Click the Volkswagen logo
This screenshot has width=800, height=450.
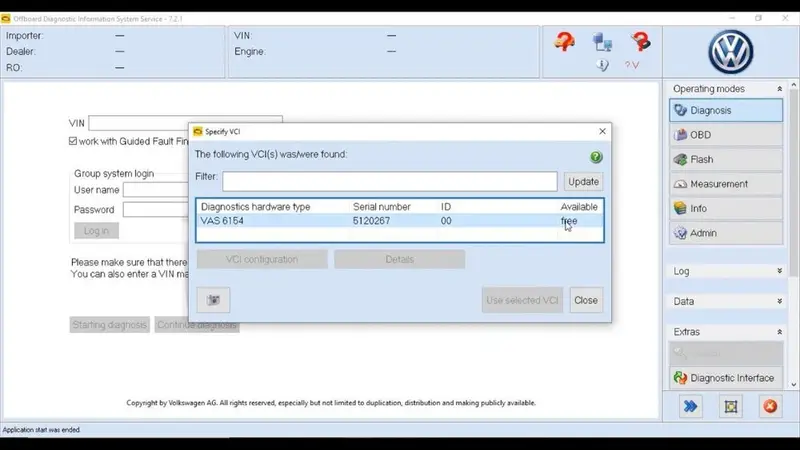tap(731, 52)
